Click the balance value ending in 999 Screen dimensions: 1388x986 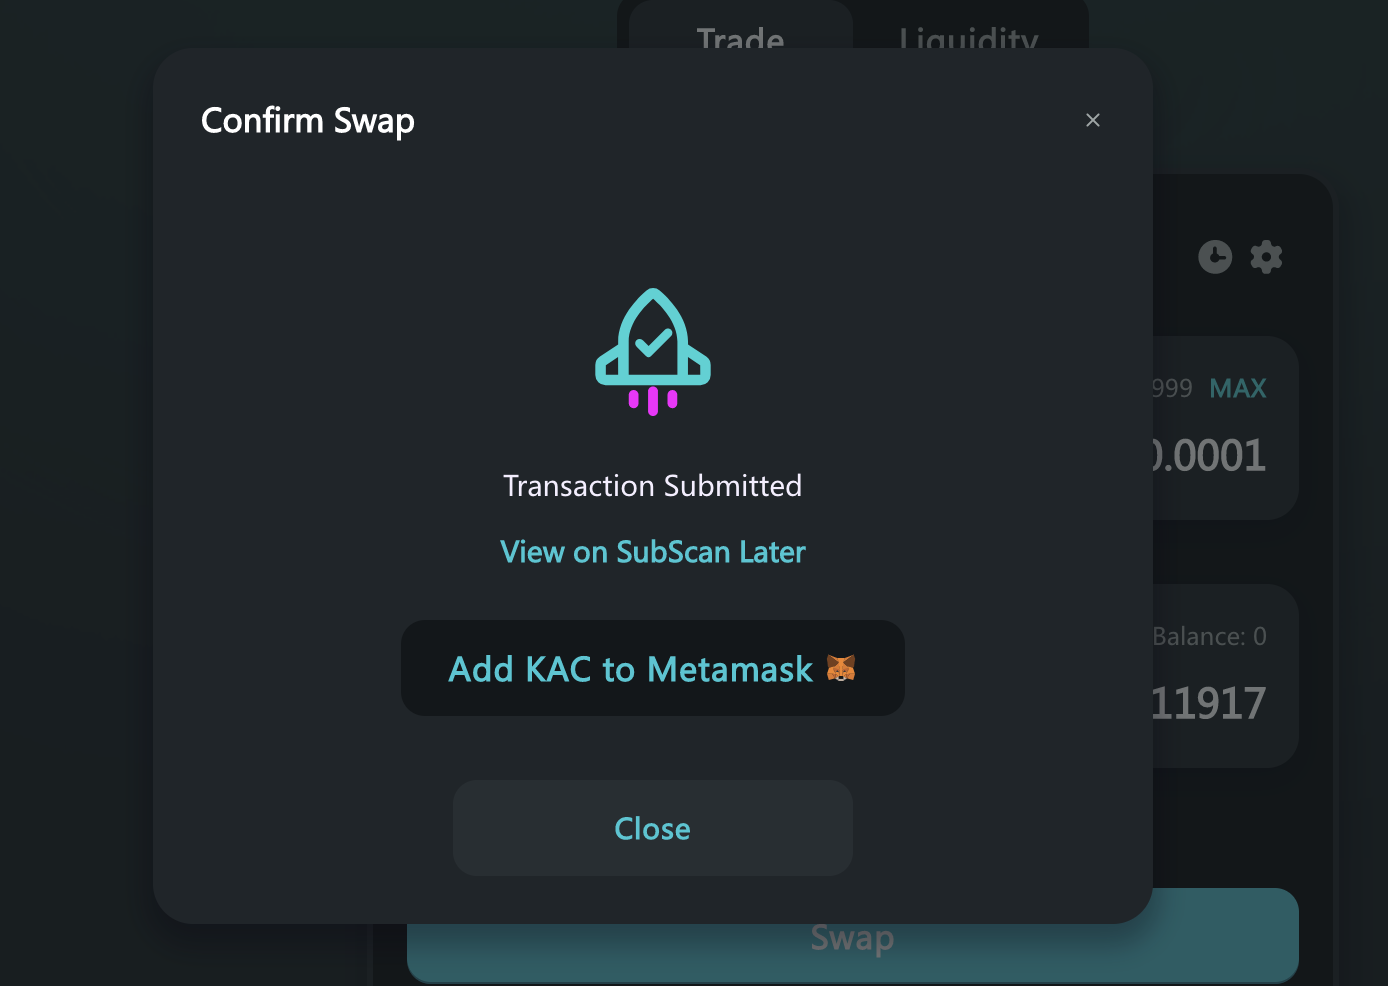pos(1173,388)
